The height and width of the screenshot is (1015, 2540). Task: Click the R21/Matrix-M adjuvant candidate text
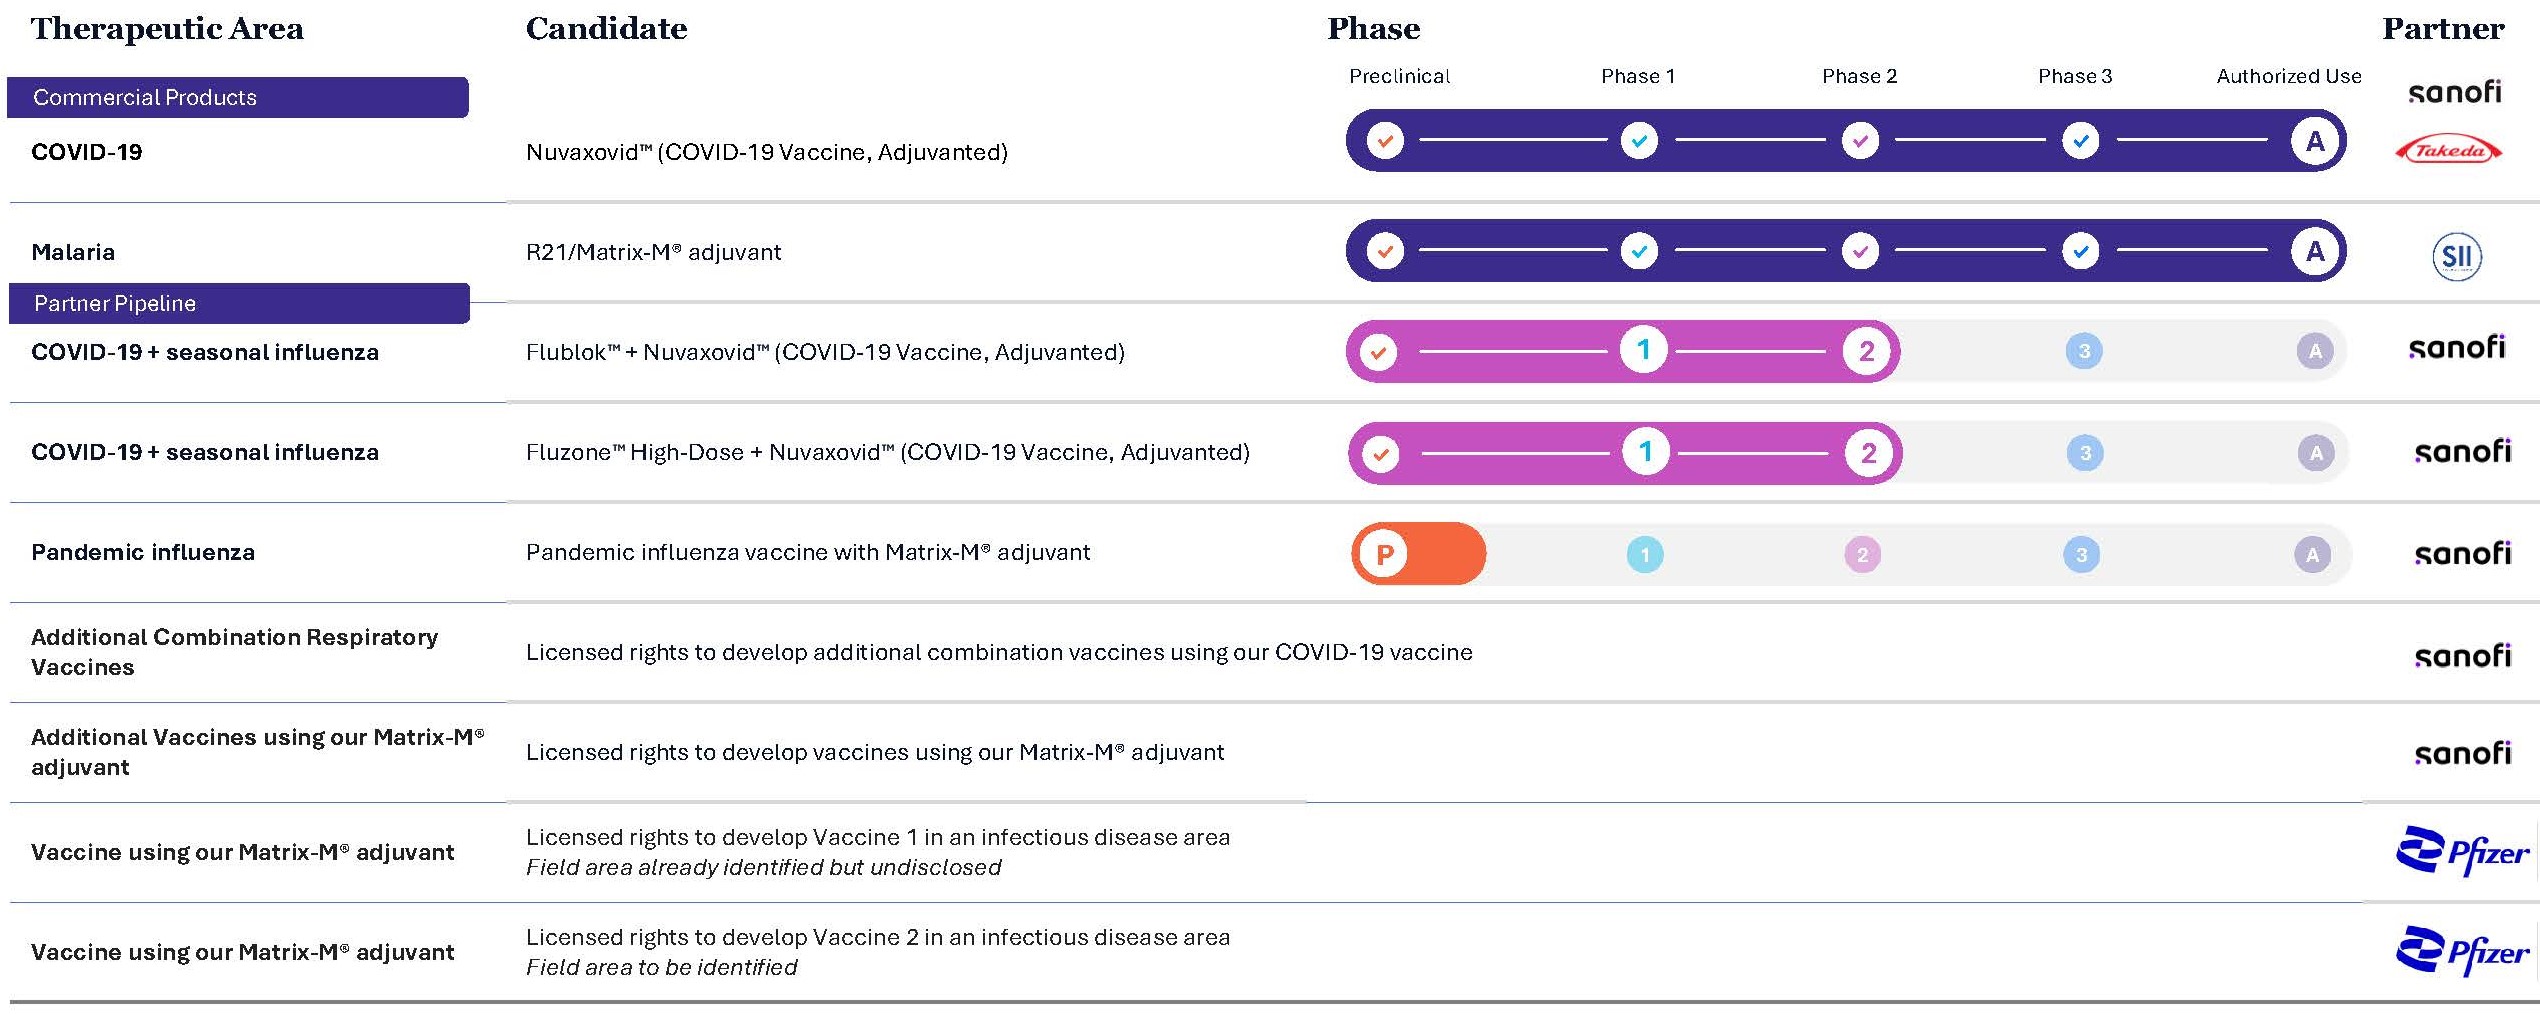653,252
